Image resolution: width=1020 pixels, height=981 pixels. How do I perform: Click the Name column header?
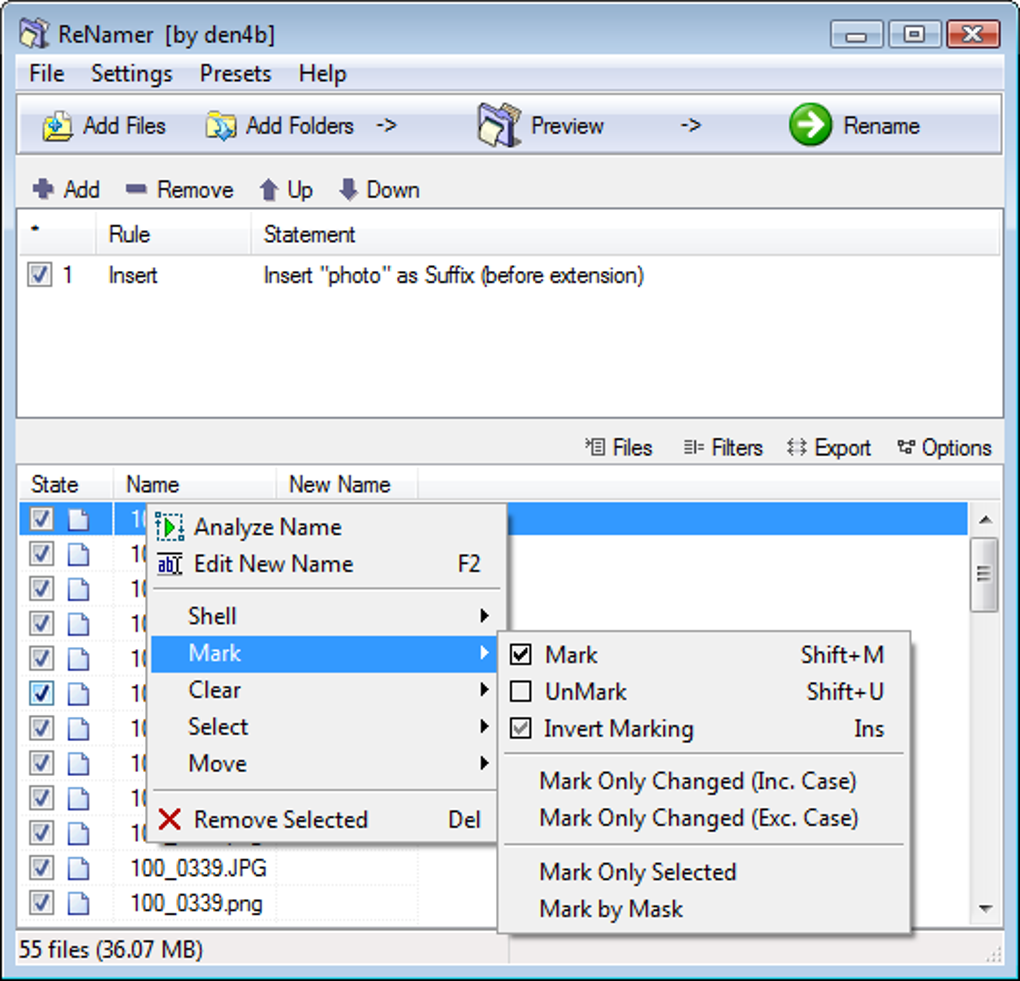(195, 484)
